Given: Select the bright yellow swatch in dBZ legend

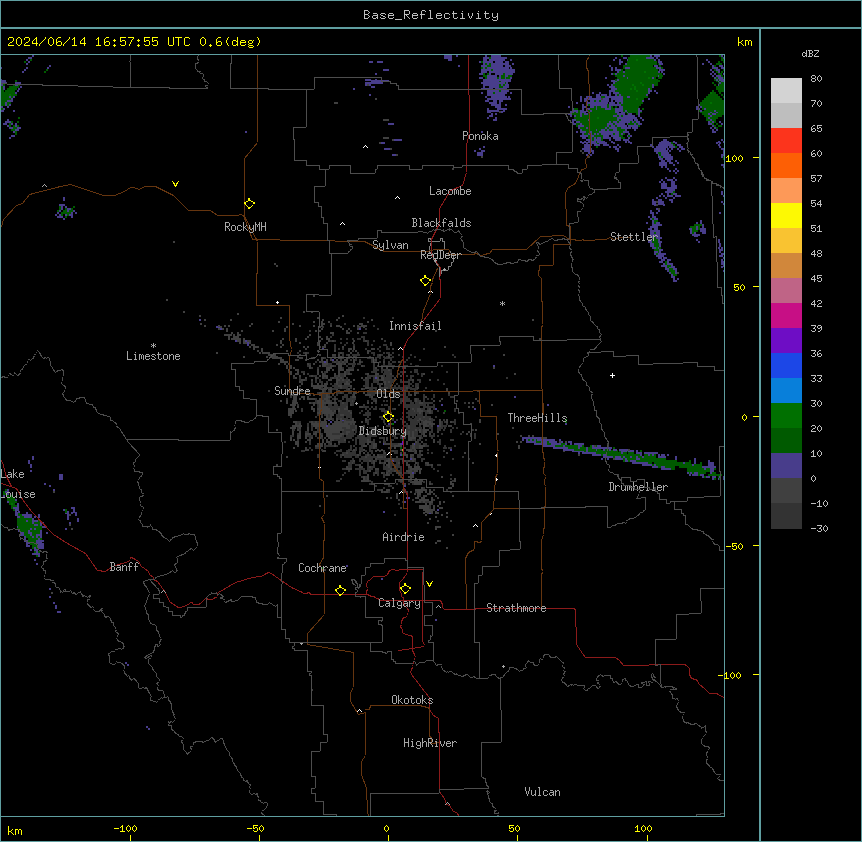Looking at the screenshot, I should pyautogui.click(x=786, y=215).
